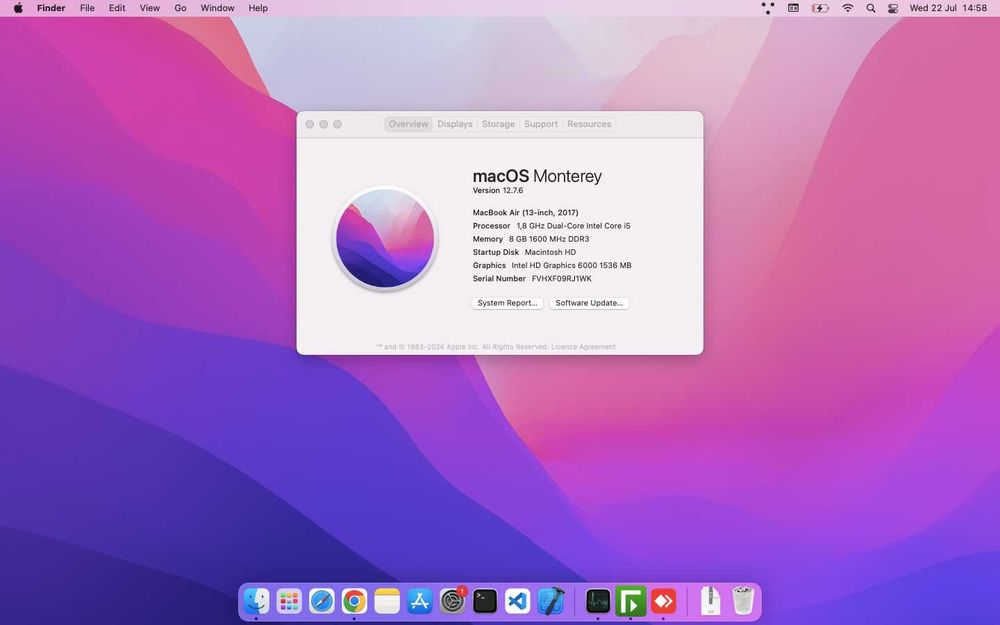This screenshot has width=1000, height=625.
Task: Click the macOS Monterey title text
Action: 537,176
